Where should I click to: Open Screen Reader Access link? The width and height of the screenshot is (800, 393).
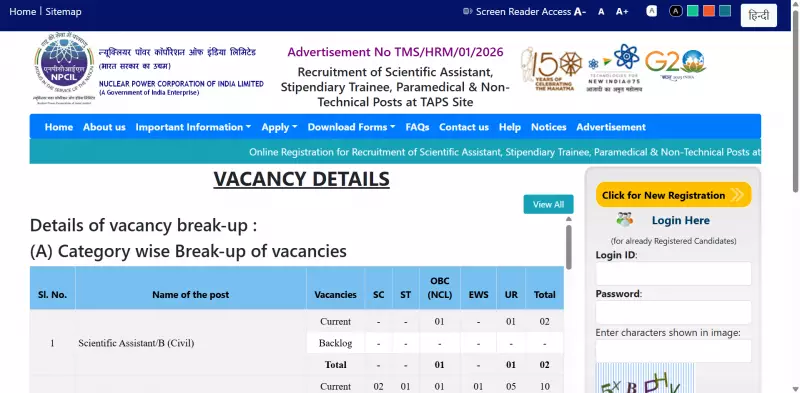(523, 12)
